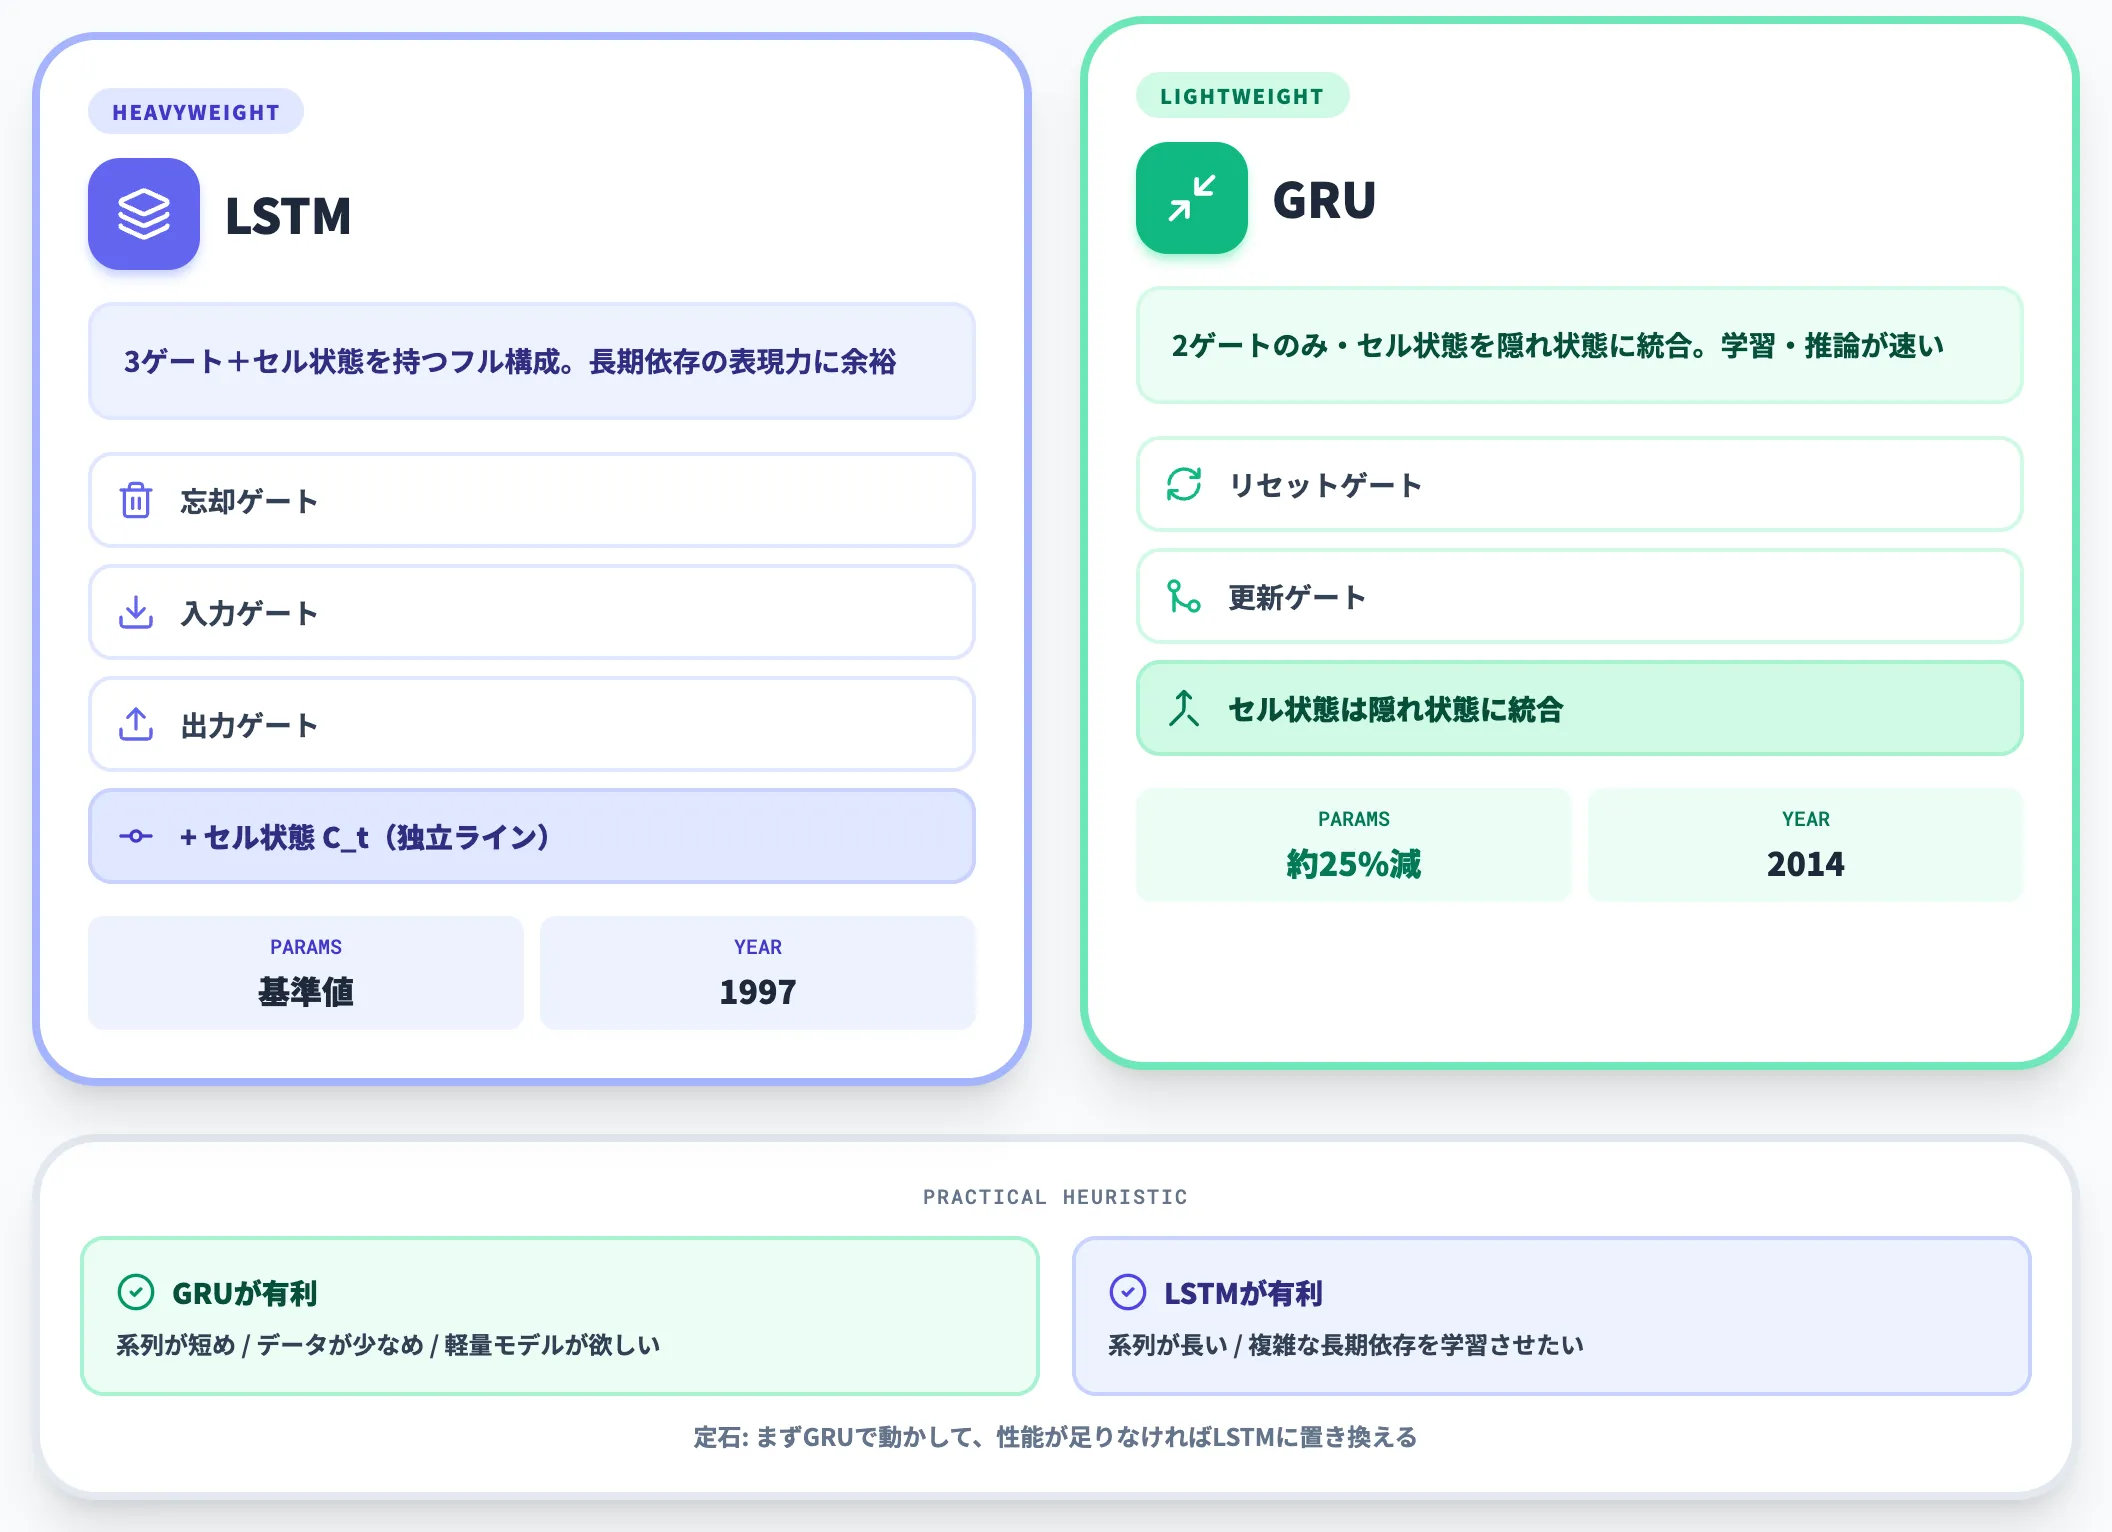Image resolution: width=2112 pixels, height=1532 pixels.
Task: Click the 系列が短め / データが少なめ text
Action: pos(388,1344)
